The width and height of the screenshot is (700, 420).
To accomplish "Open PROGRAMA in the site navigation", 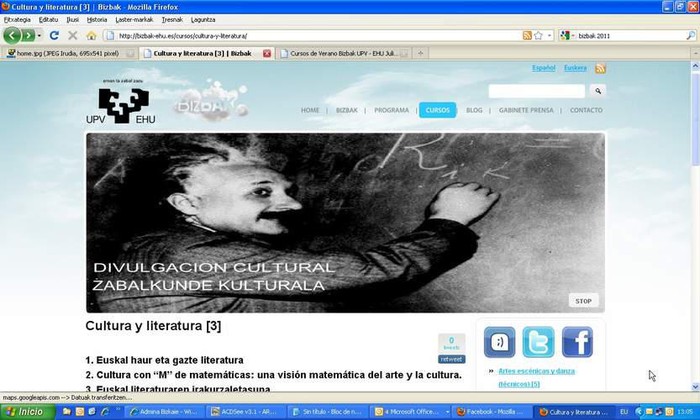I will 392,110.
